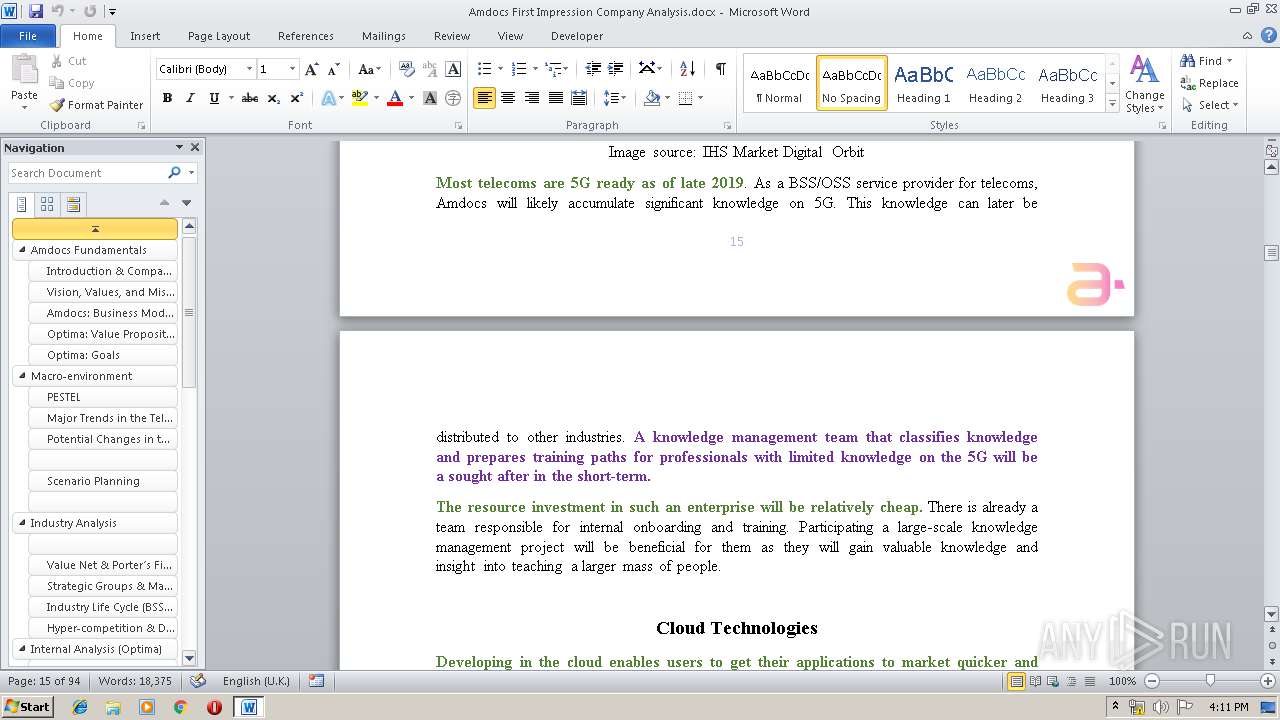
Task: Click Undo in Quick Access Toolbar
Action: tap(58, 11)
